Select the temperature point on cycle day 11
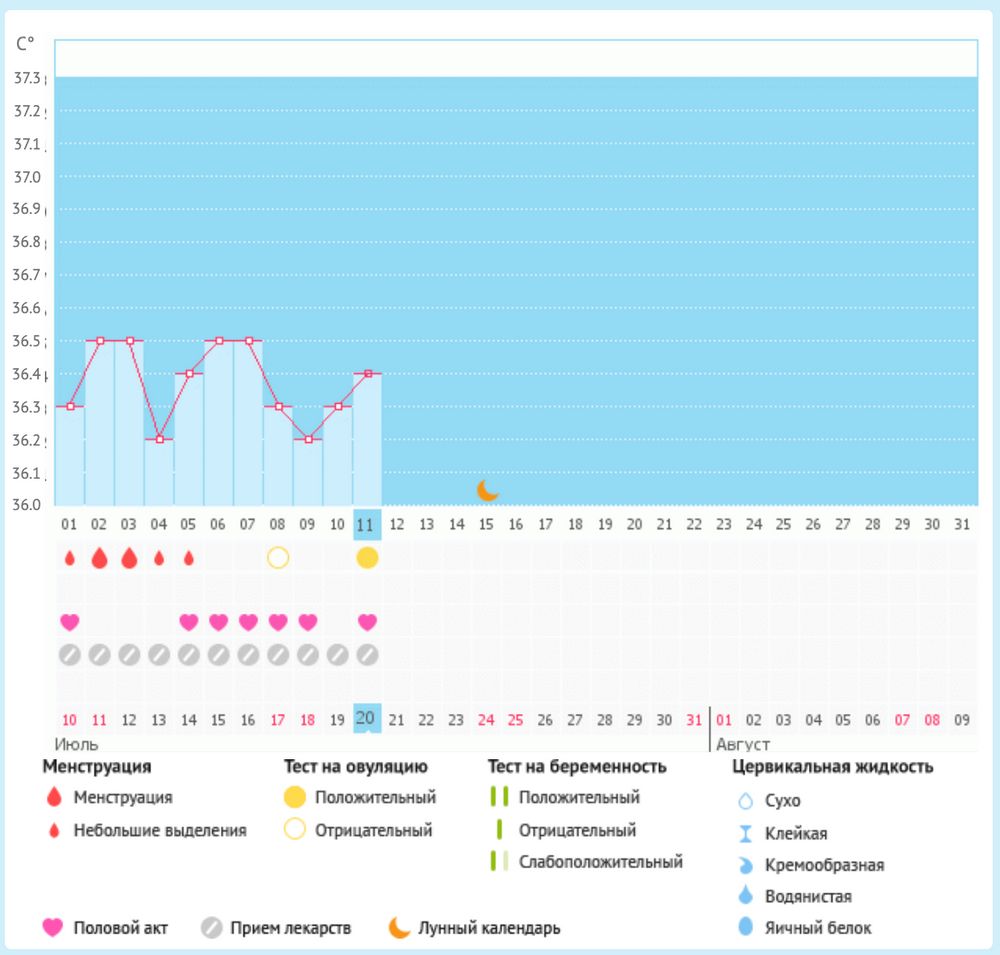 tap(368, 373)
